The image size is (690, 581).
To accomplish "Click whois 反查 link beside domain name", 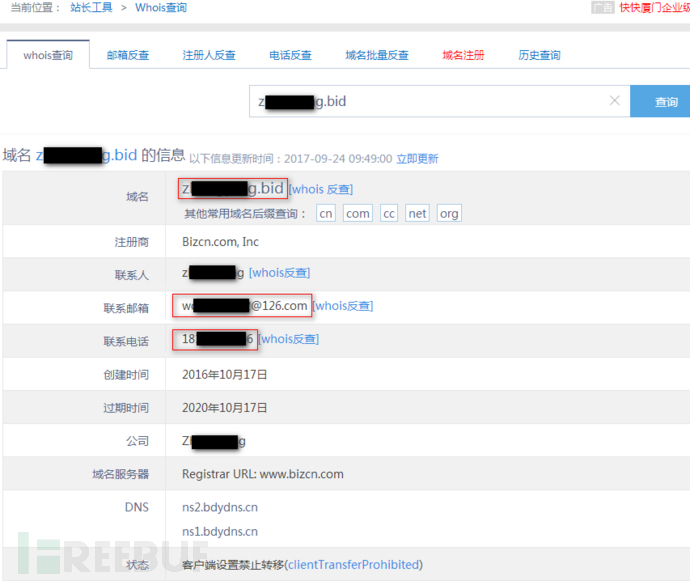I will coord(321,189).
